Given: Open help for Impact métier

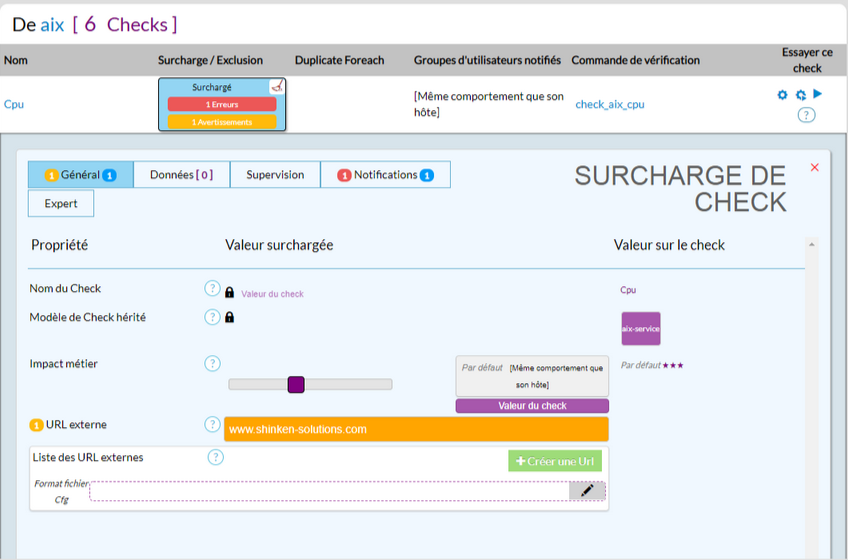Looking at the screenshot, I should click(x=212, y=364).
